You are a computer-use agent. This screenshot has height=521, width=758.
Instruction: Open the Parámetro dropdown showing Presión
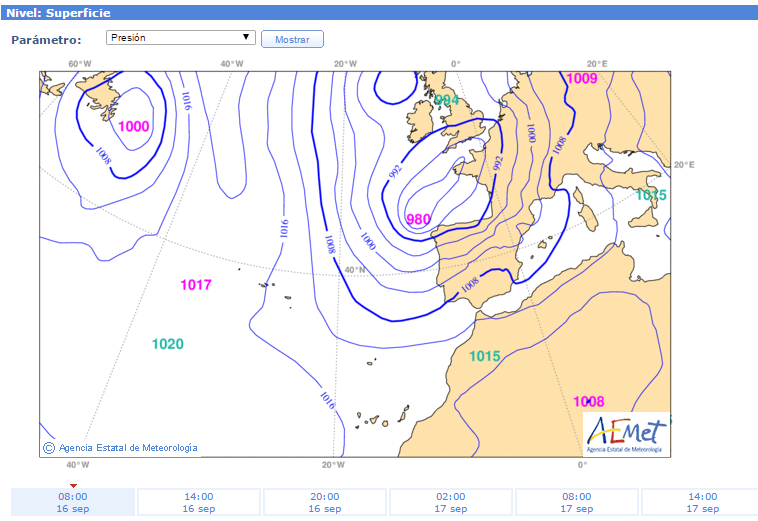(181, 38)
